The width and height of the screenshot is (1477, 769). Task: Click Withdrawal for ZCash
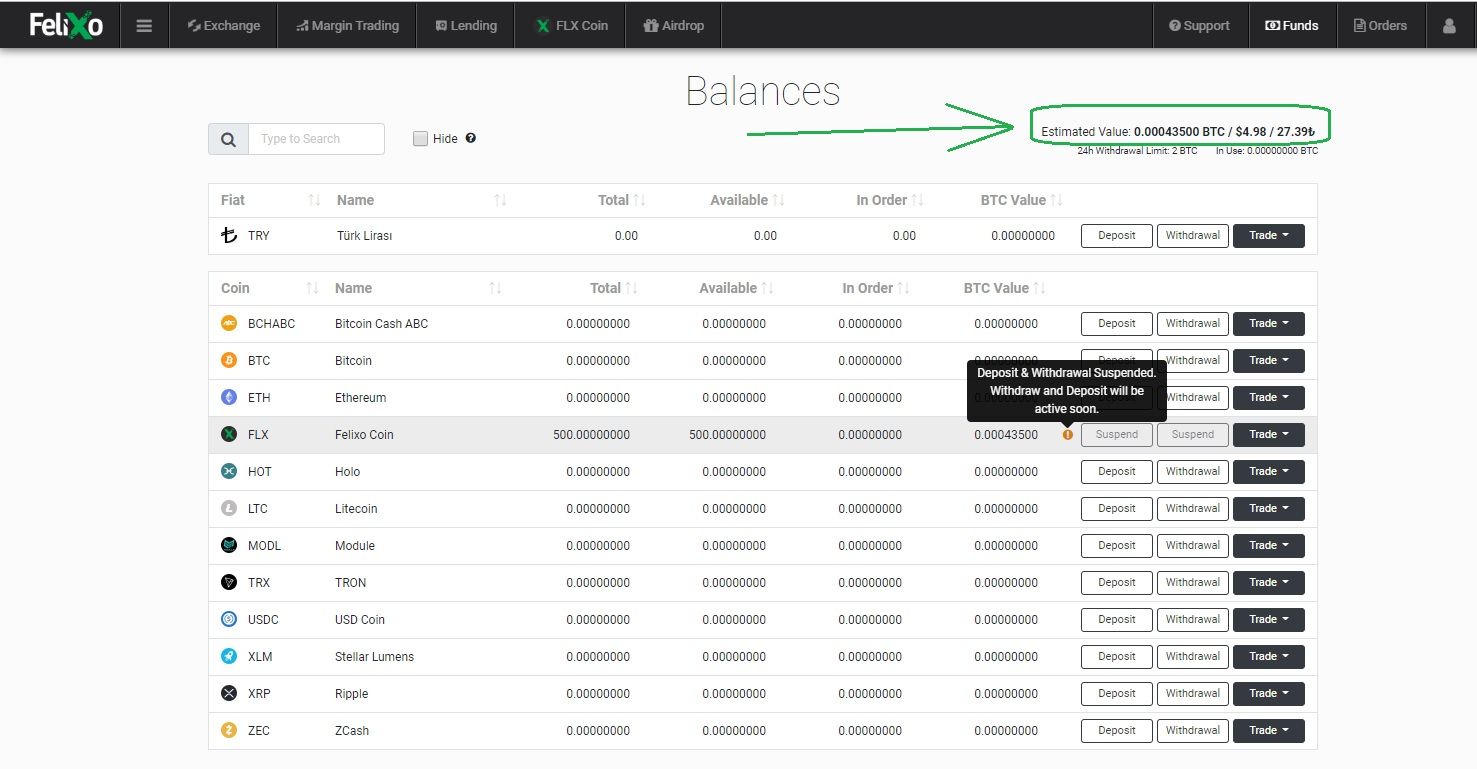click(1193, 731)
